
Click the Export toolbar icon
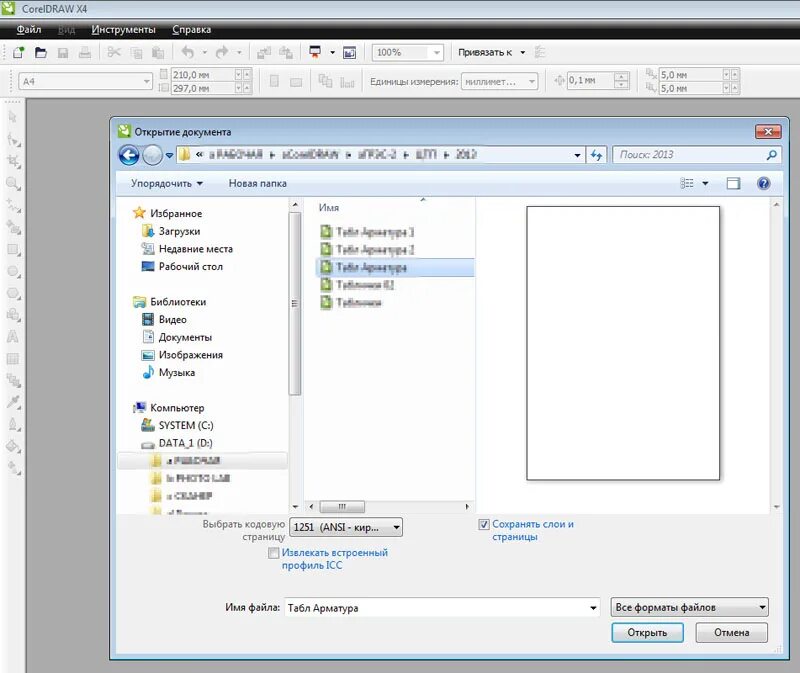click(286, 53)
